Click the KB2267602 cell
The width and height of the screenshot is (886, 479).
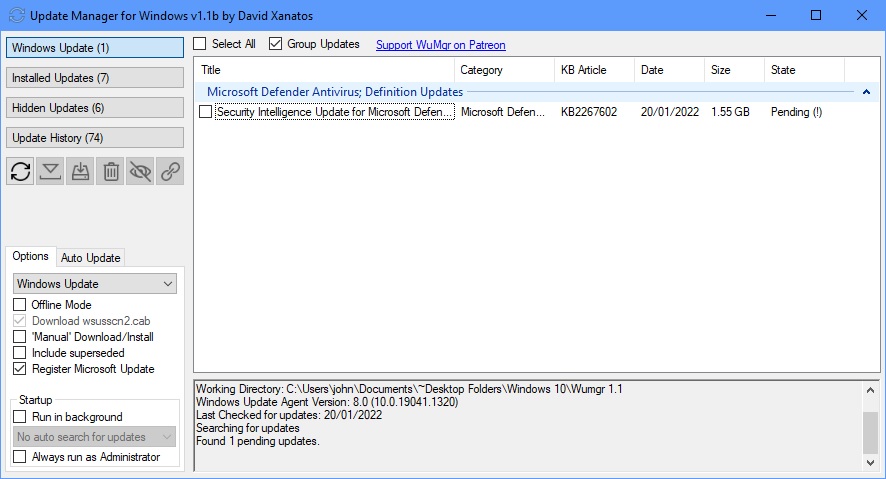click(589, 112)
